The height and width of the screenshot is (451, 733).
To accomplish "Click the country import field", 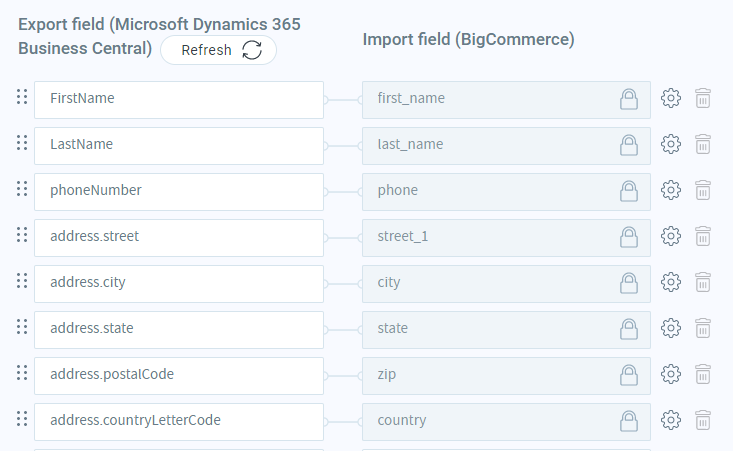I will (x=506, y=422).
